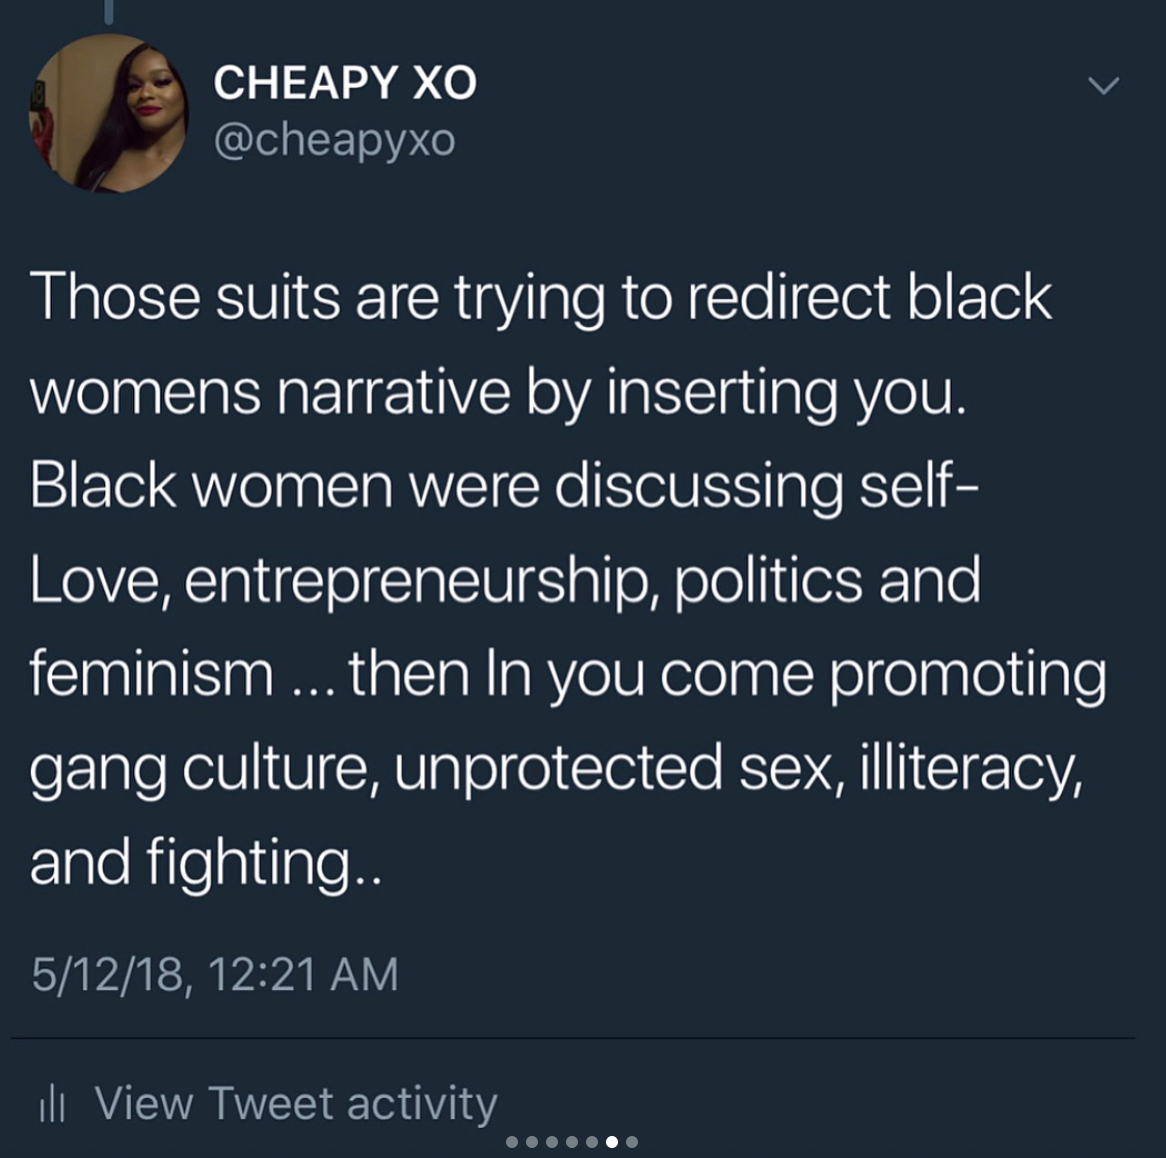Click the divider line below the timestamp
The height and width of the screenshot is (1158, 1166).
click(572, 1038)
